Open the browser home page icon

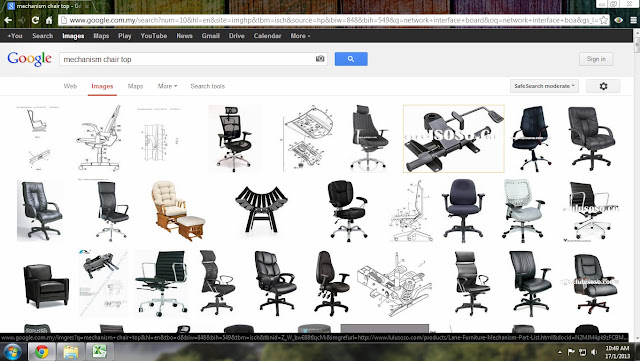(x=49, y=20)
